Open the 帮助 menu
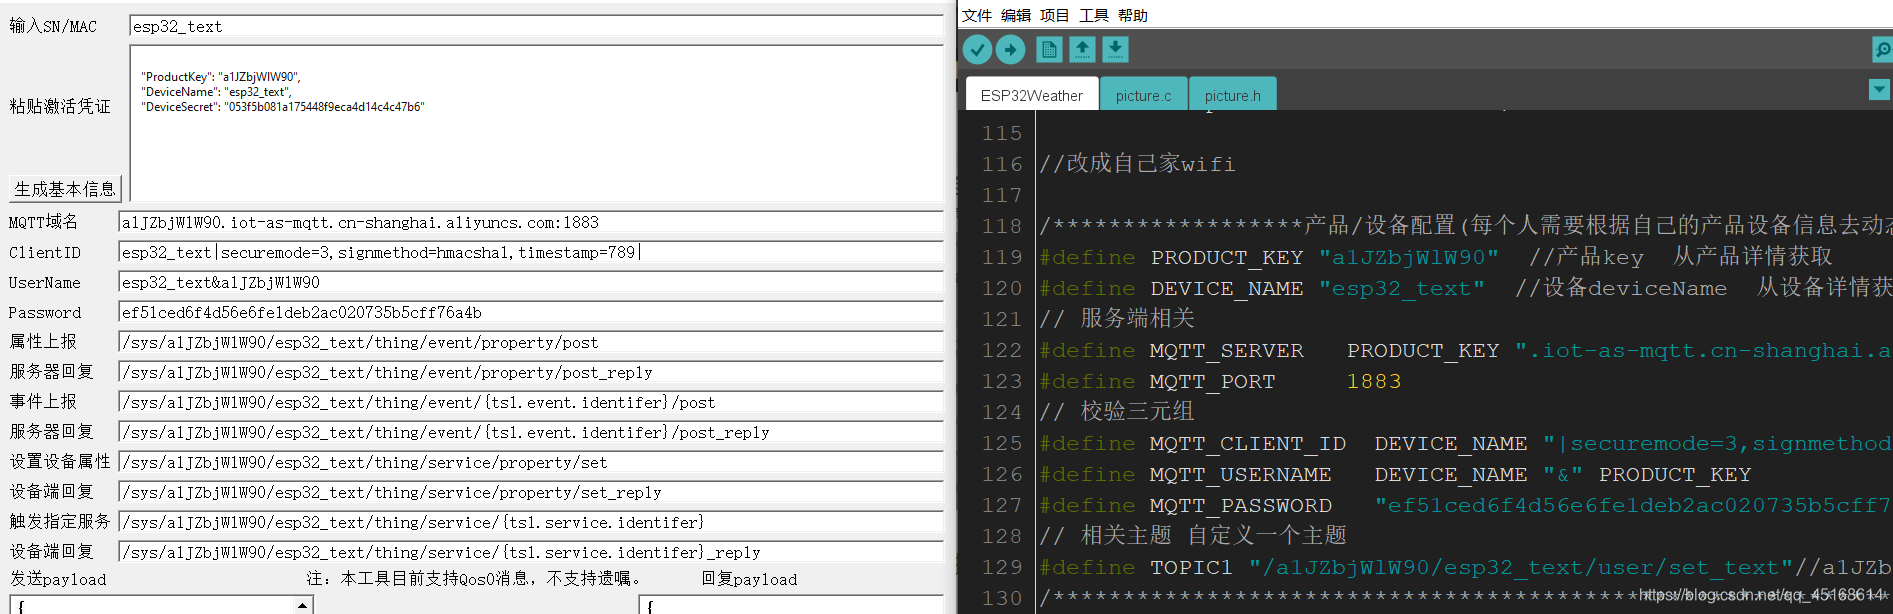Screen dimensions: 1893x614 pyautogui.click(x=1133, y=15)
